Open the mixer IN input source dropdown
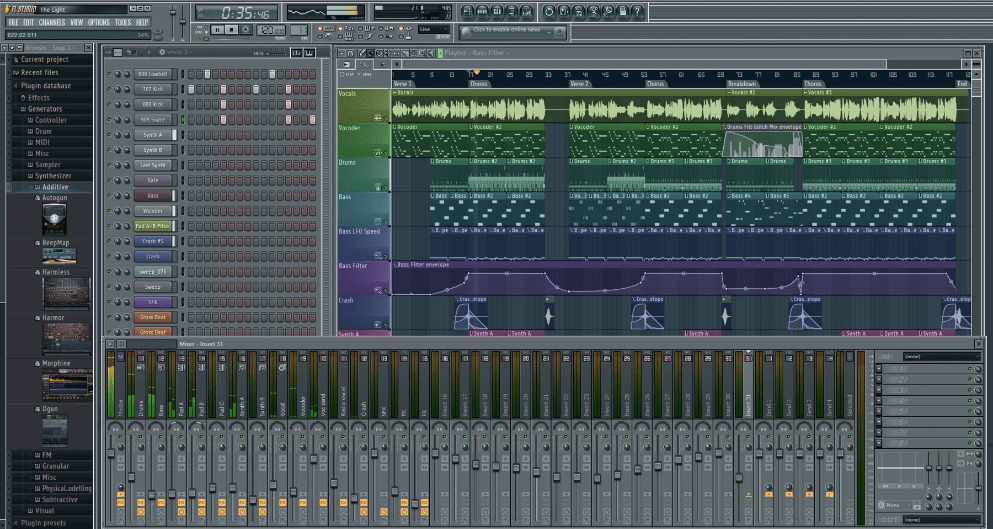Viewport: 993px width, 529px height. (941, 357)
